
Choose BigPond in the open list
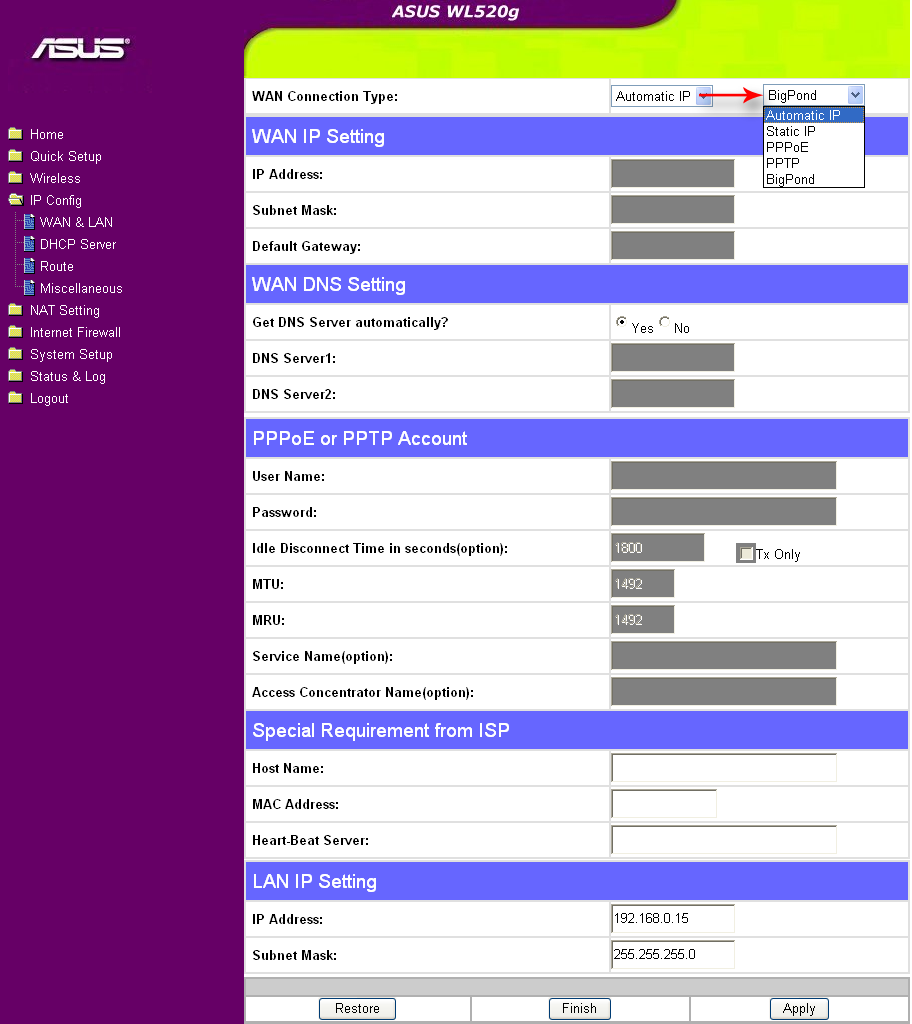click(x=814, y=179)
